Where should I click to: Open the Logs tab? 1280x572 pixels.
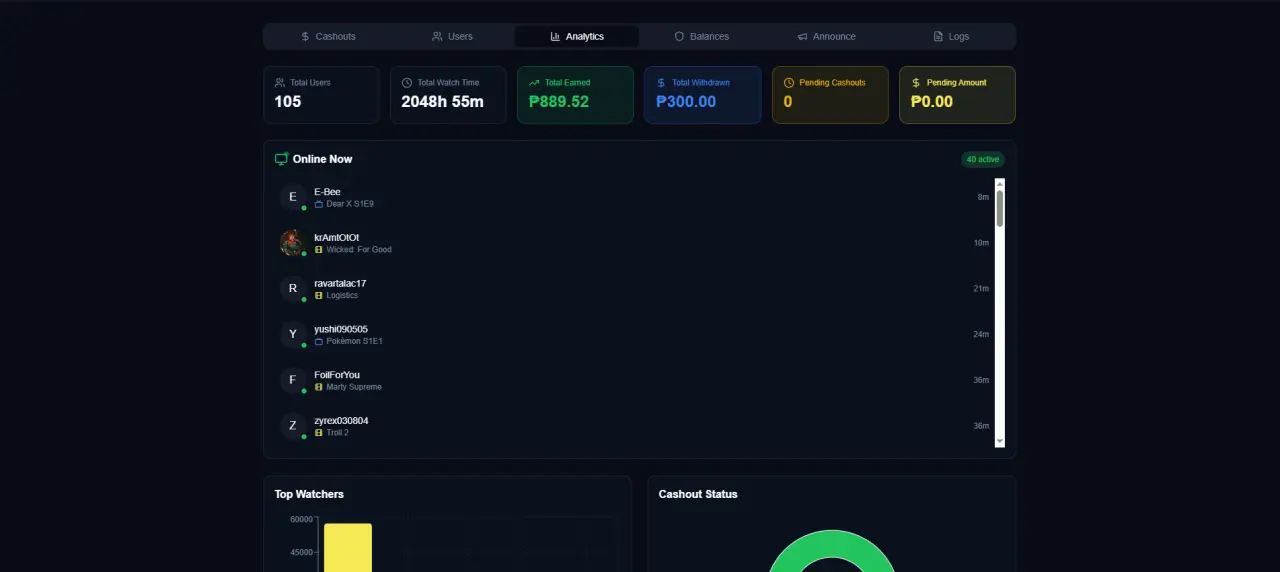951,36
